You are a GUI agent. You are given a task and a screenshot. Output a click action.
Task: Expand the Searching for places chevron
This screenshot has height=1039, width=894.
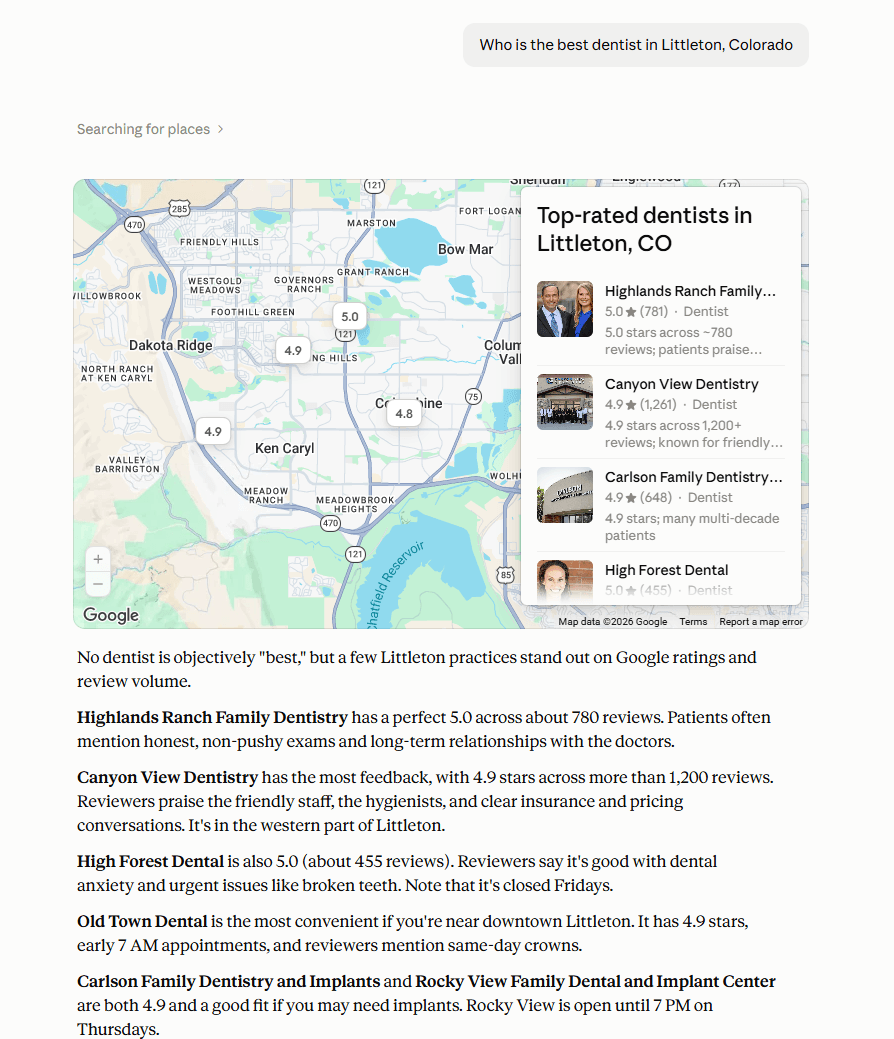pos(221,129)
